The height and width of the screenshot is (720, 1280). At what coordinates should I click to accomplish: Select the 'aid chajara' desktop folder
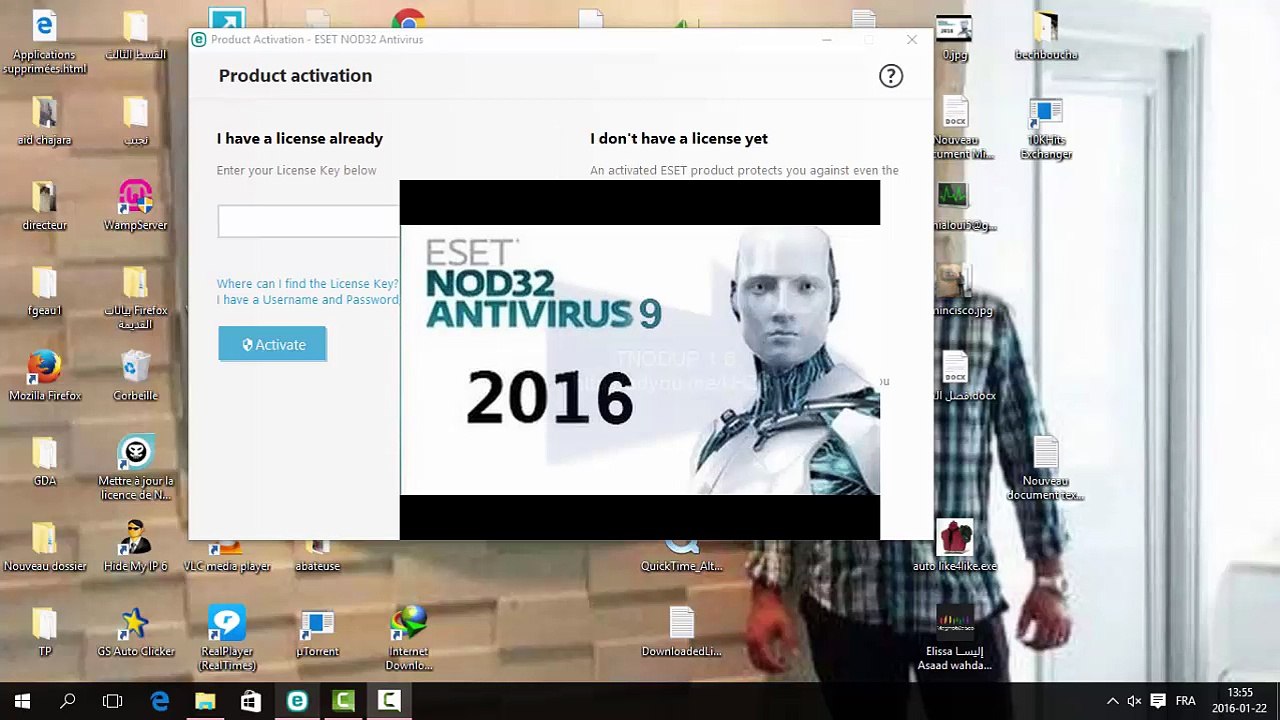pyautogui.click(x=45, y=121)
